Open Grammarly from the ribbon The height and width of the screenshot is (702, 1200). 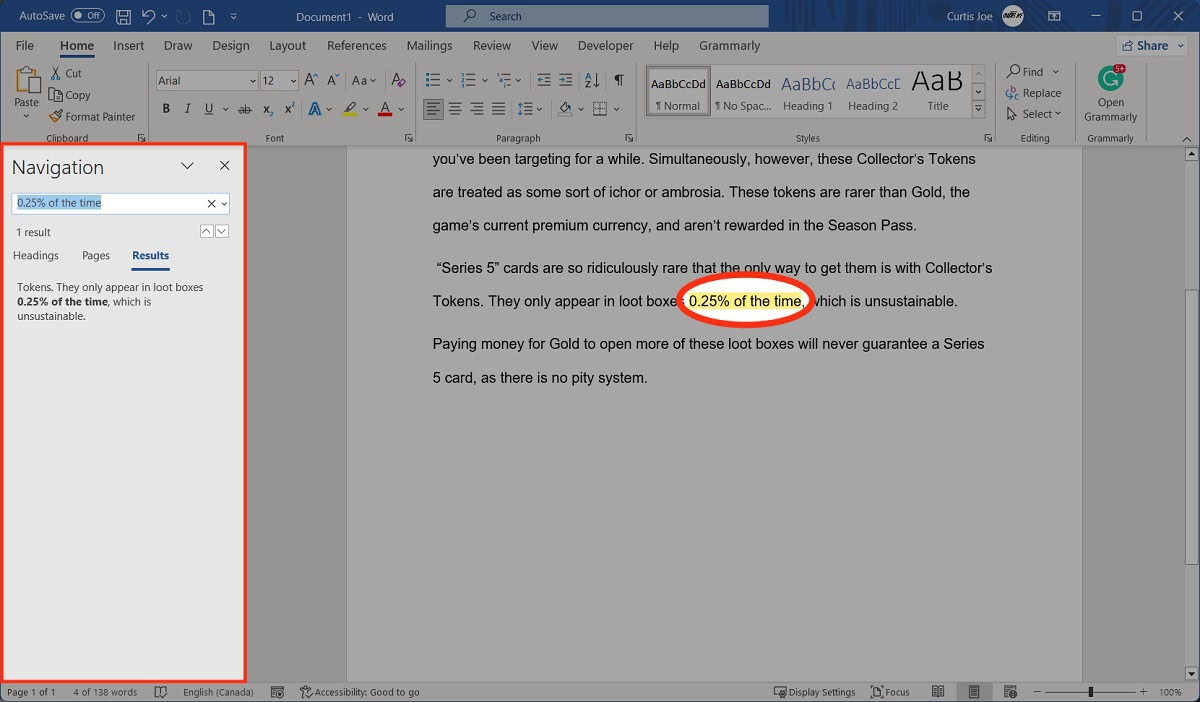(1110, 93)
